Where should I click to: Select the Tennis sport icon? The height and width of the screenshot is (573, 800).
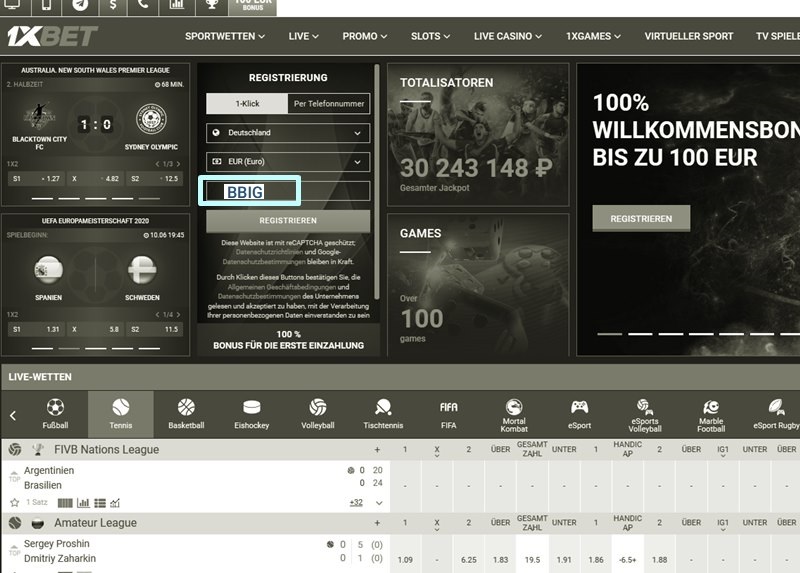pos(121,414)
